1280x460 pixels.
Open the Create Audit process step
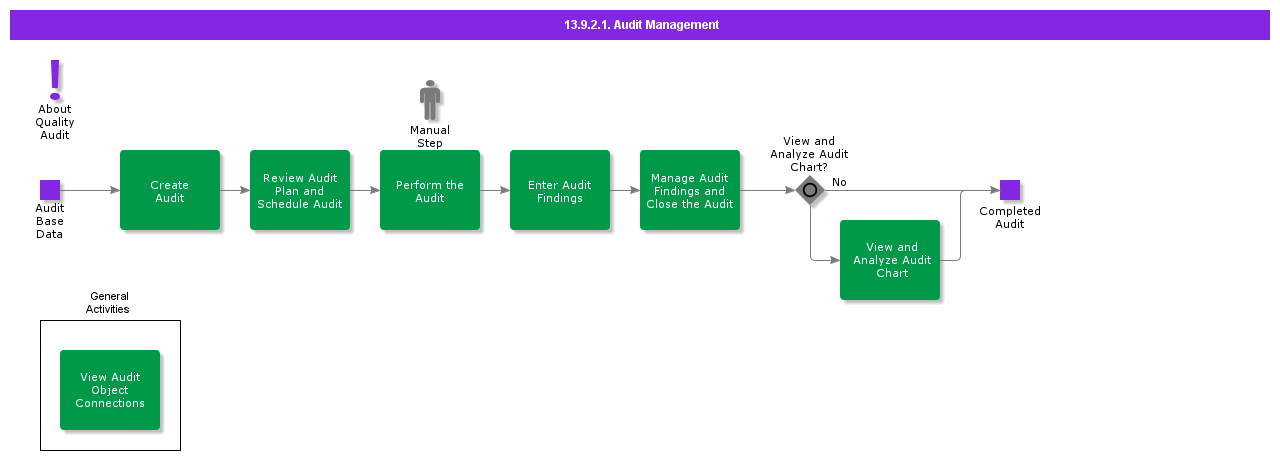tap(170, 190)
